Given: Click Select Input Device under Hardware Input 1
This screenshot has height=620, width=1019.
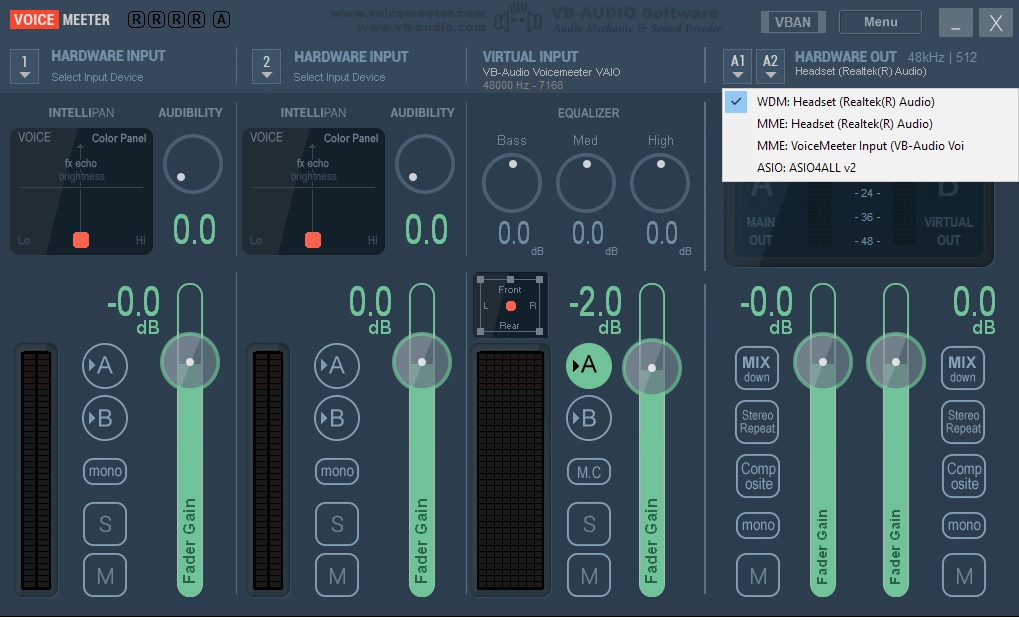Looking at the screenshot, I should click(x=97, y=77).
